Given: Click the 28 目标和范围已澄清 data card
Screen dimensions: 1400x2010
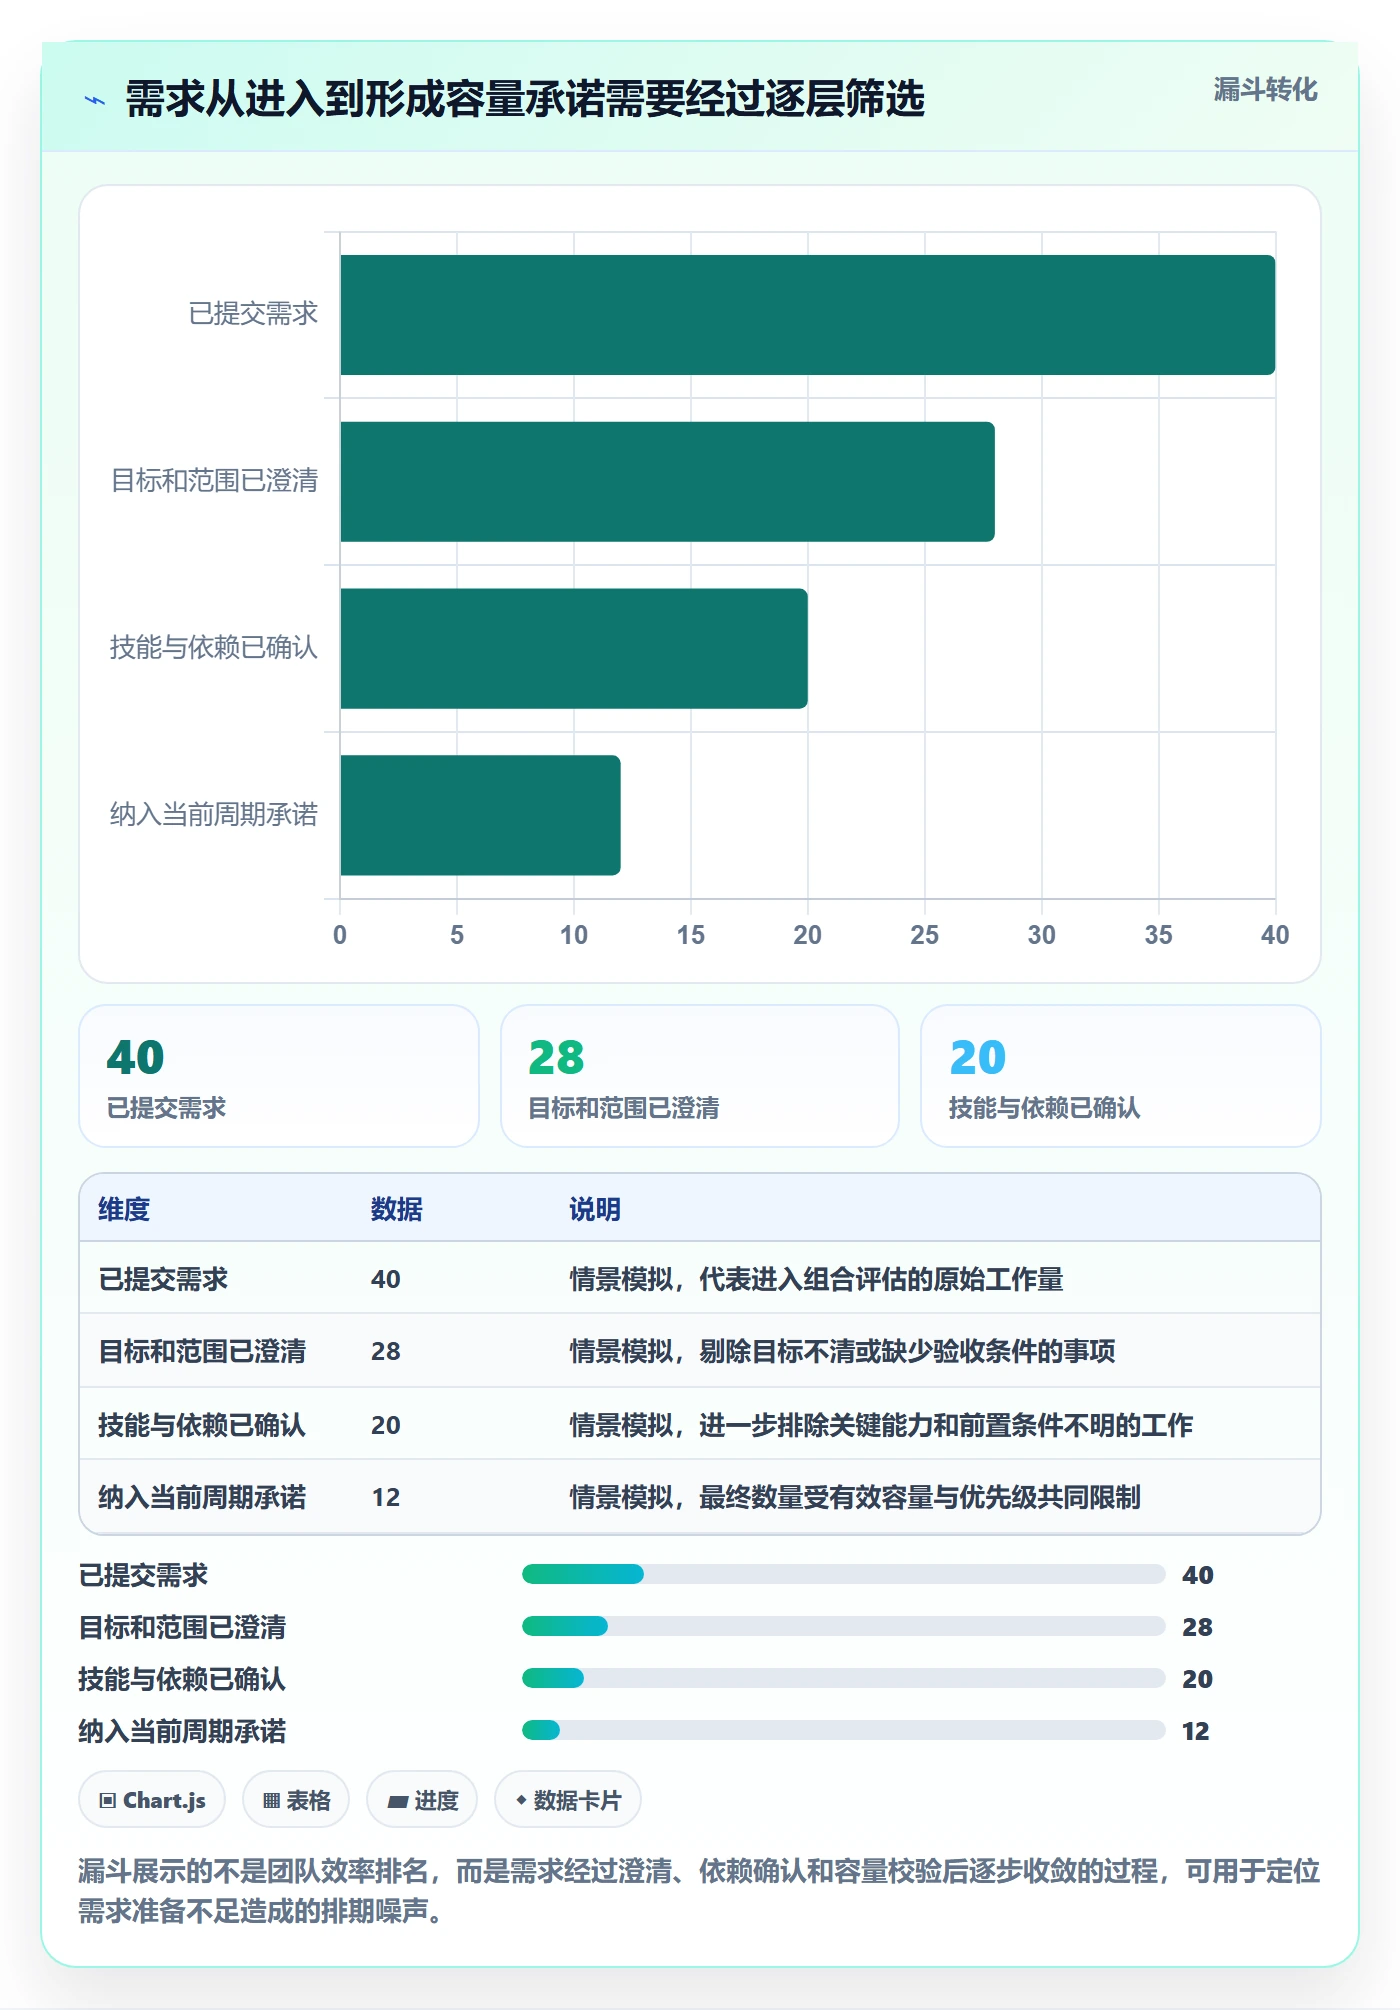Looking at the screenshot, I should click(x=700, y=1076).
